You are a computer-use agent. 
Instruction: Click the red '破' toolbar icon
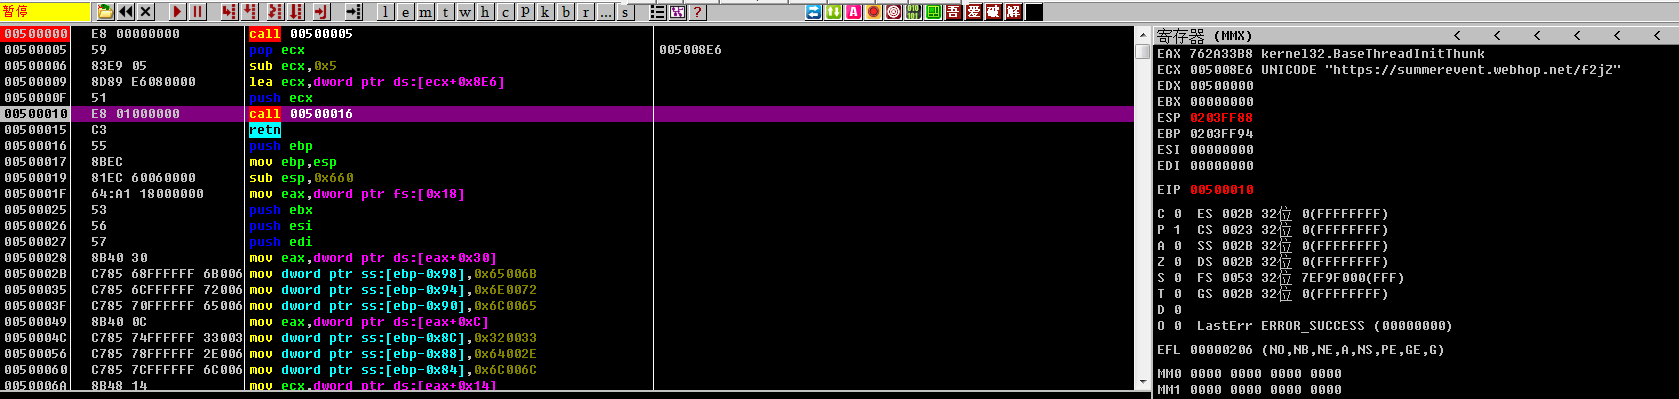pyautogui.click(x=994, y=12)
